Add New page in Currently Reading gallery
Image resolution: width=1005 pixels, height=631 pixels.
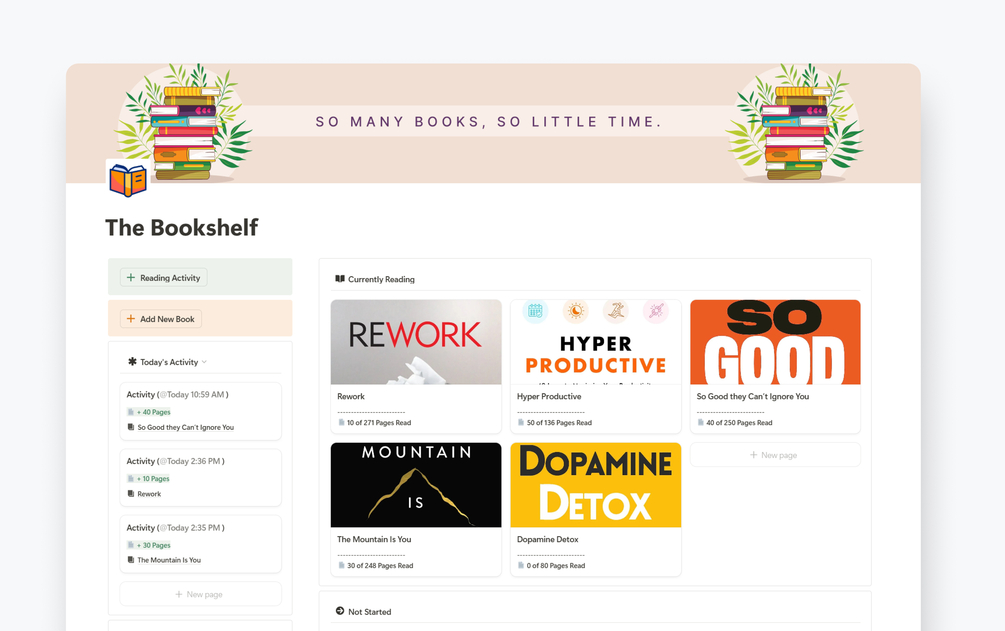coord(775,455)
